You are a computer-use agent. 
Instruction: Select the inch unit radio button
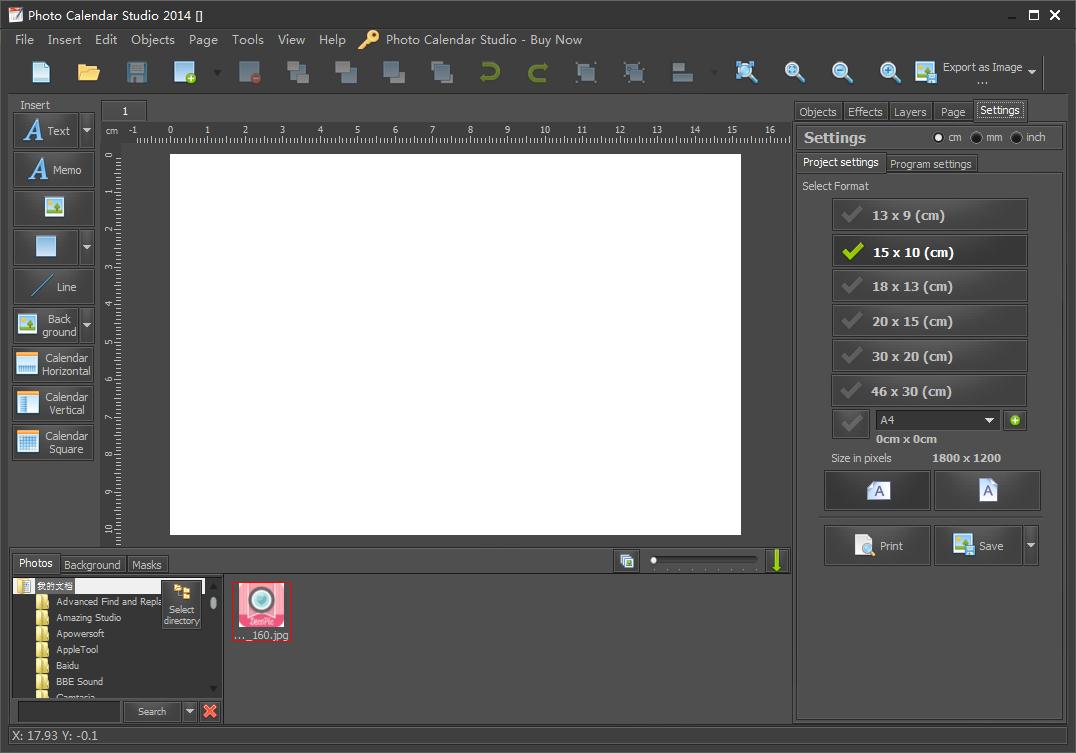(x=1017, y=138)
